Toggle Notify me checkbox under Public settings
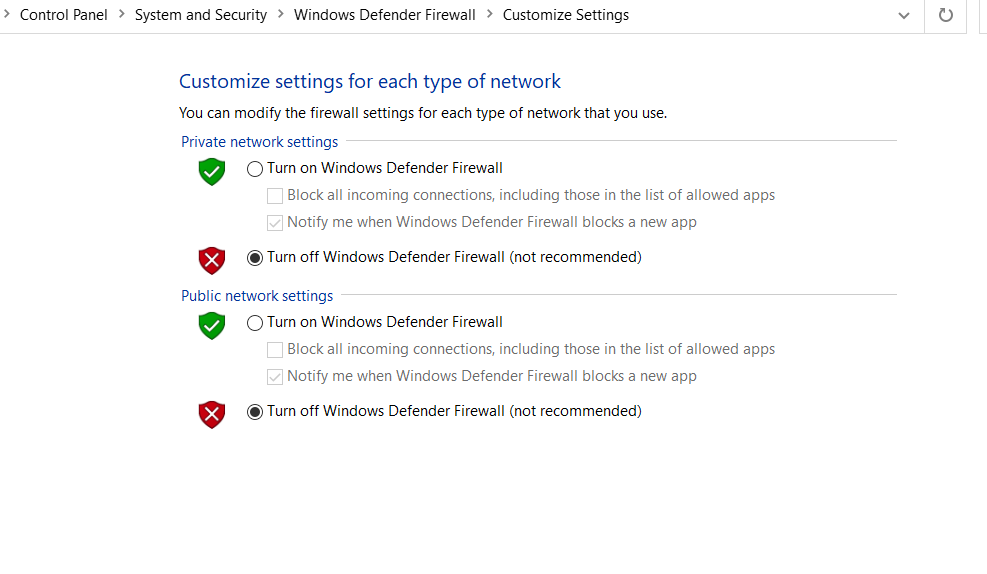987x574 pixels. (x=274, y=377)
